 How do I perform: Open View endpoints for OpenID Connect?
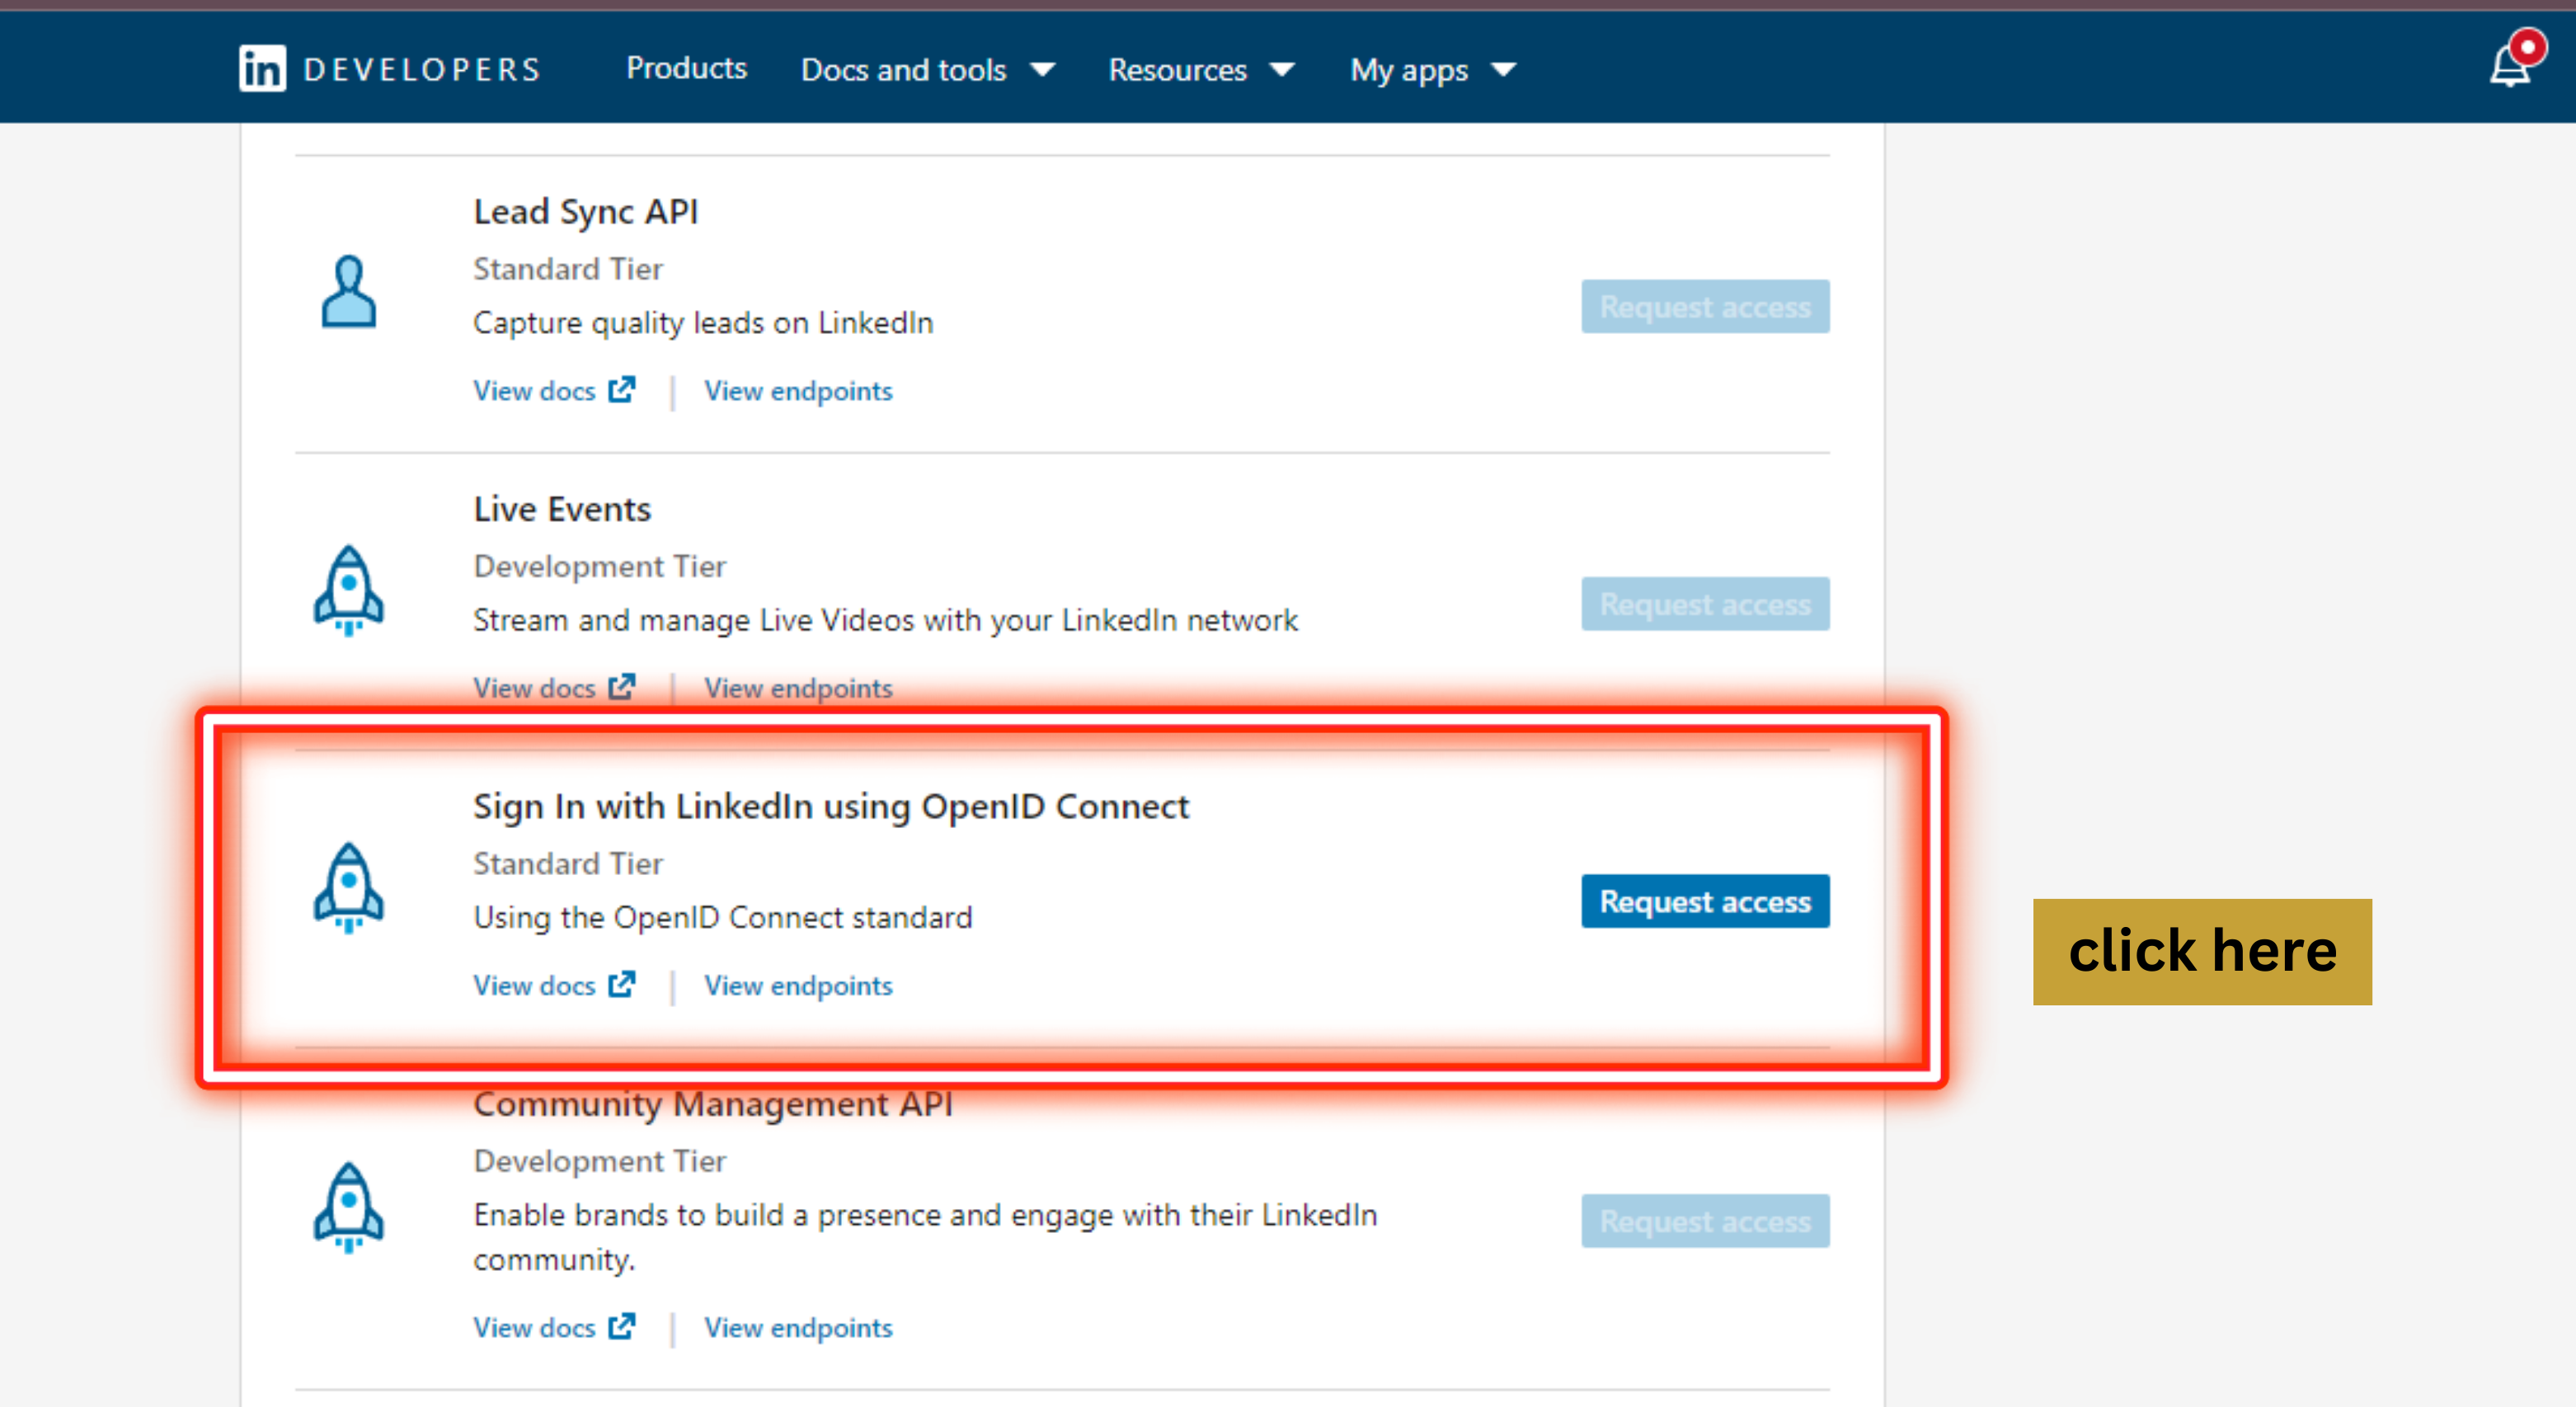pos(798,986)
